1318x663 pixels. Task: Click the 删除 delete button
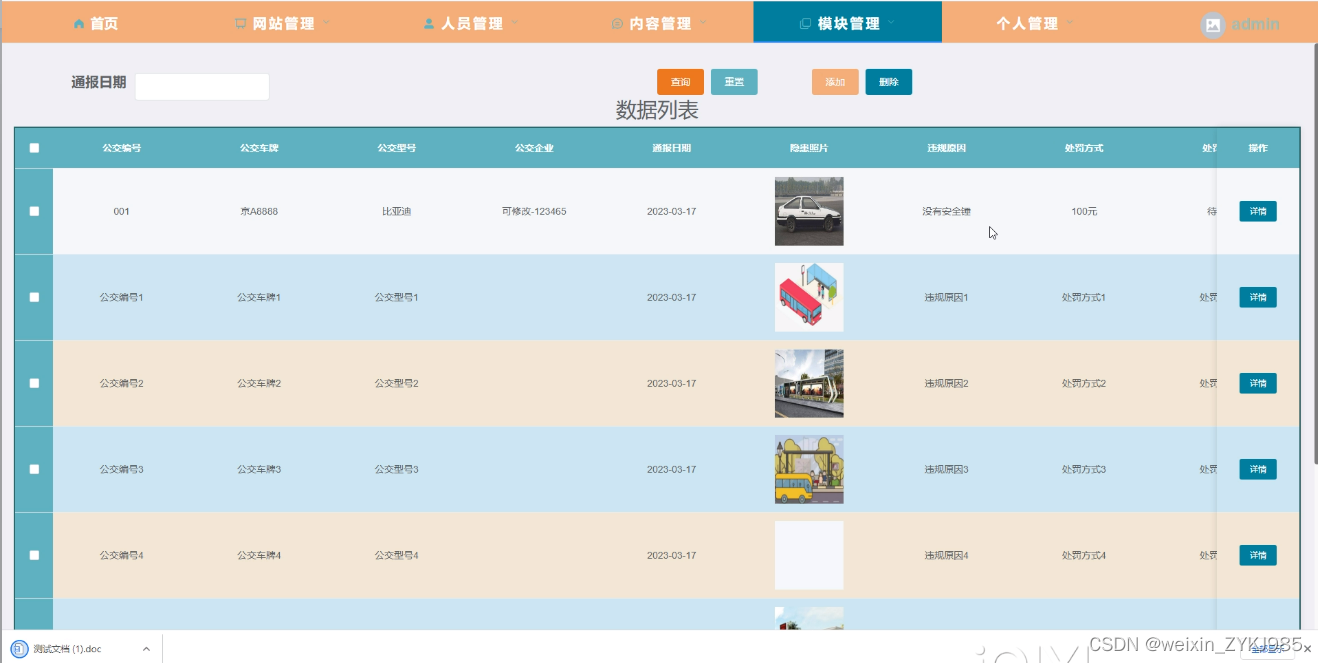889,82
